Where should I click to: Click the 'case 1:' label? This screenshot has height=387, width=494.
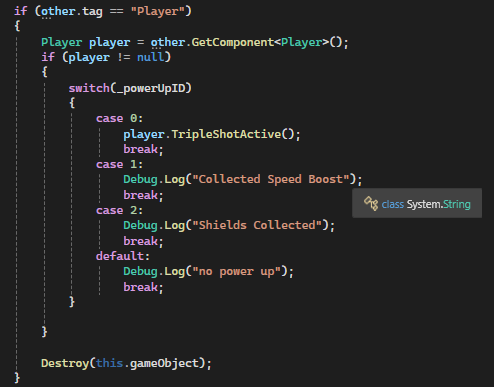pos(119,164)
